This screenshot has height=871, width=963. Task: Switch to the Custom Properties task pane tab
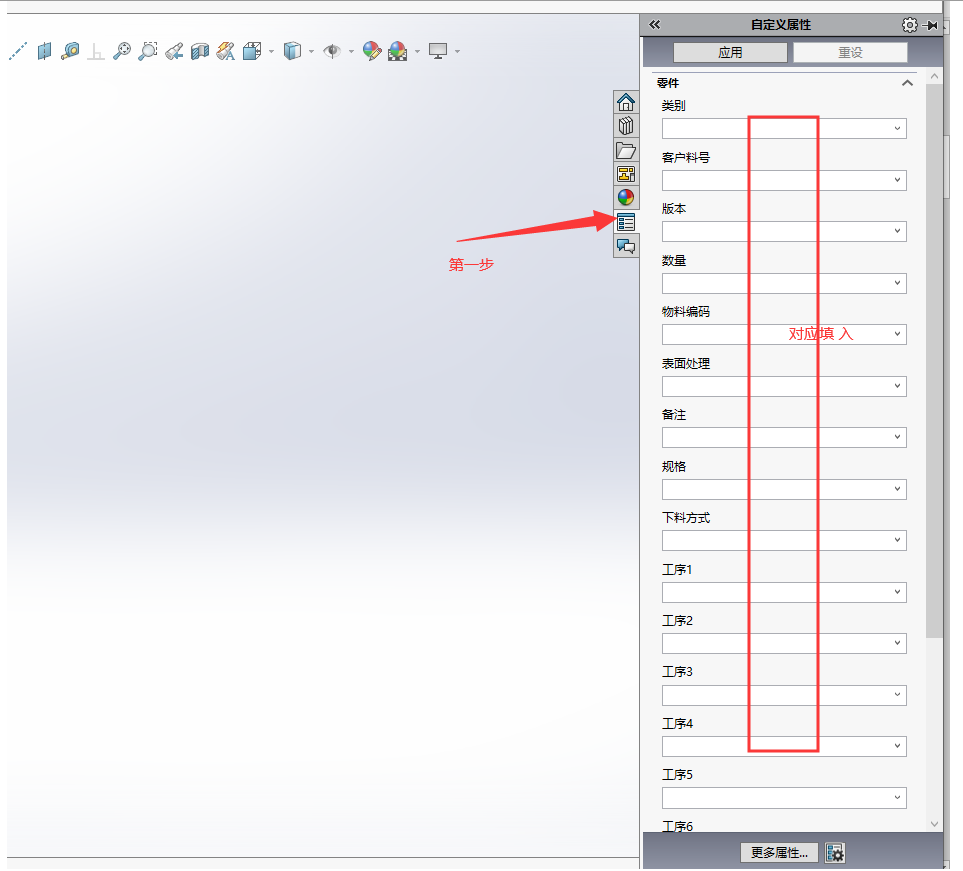click(626, 222)
